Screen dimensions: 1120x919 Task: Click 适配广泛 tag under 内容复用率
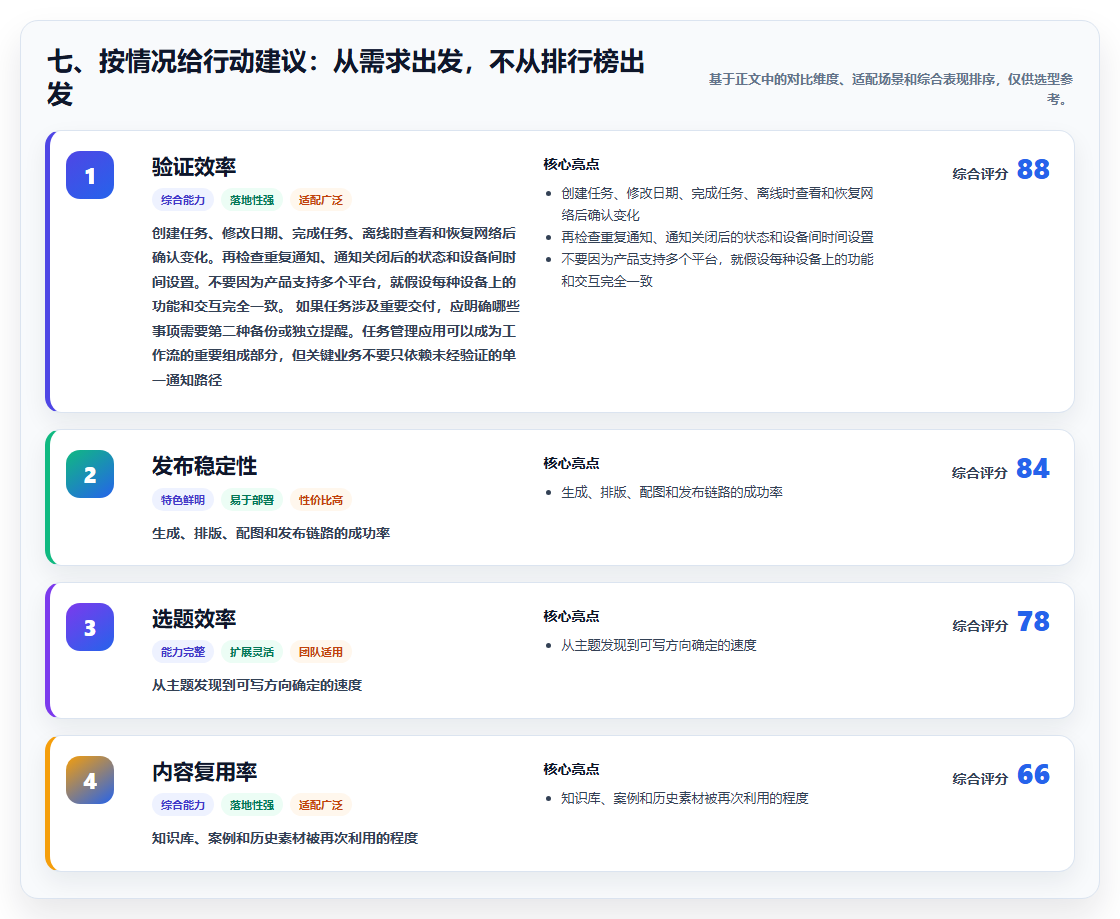tap(321, 805)
